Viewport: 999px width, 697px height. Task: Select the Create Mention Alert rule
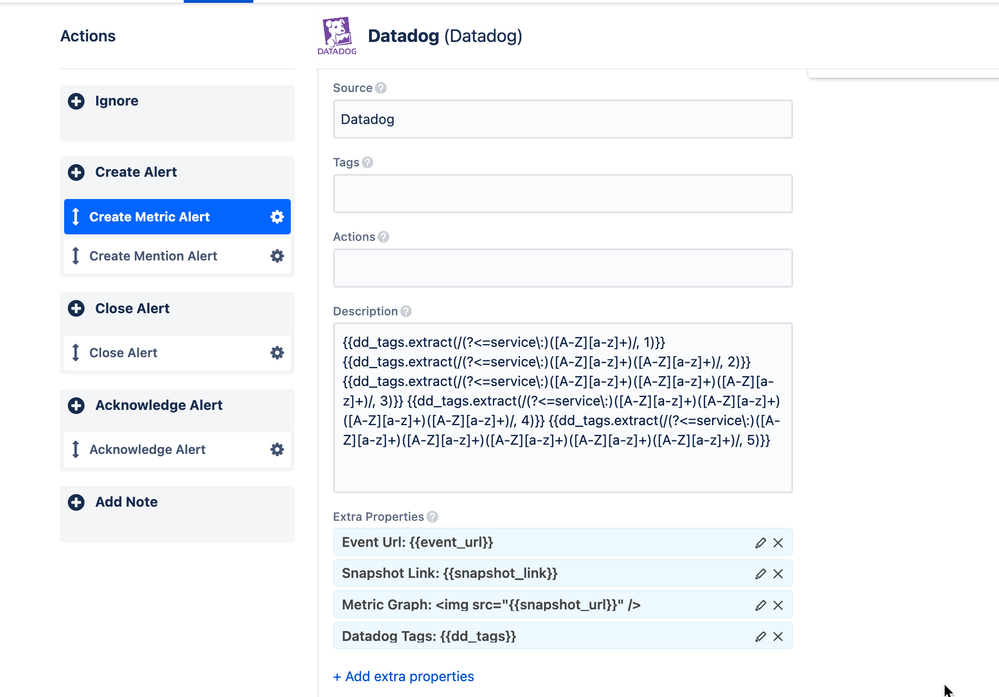[177, 256]
